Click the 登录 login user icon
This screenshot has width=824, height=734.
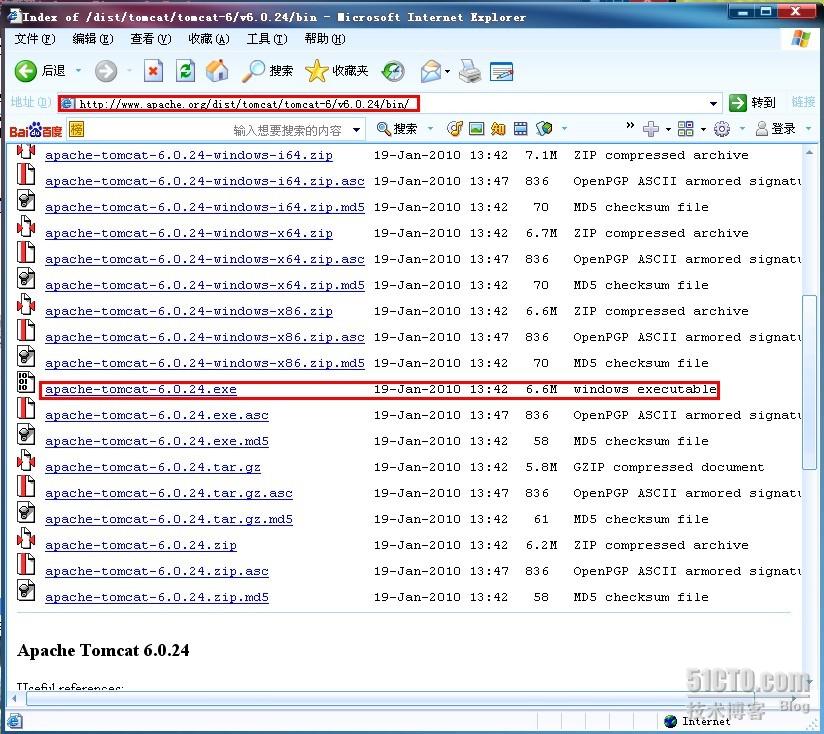click(776, 129)
